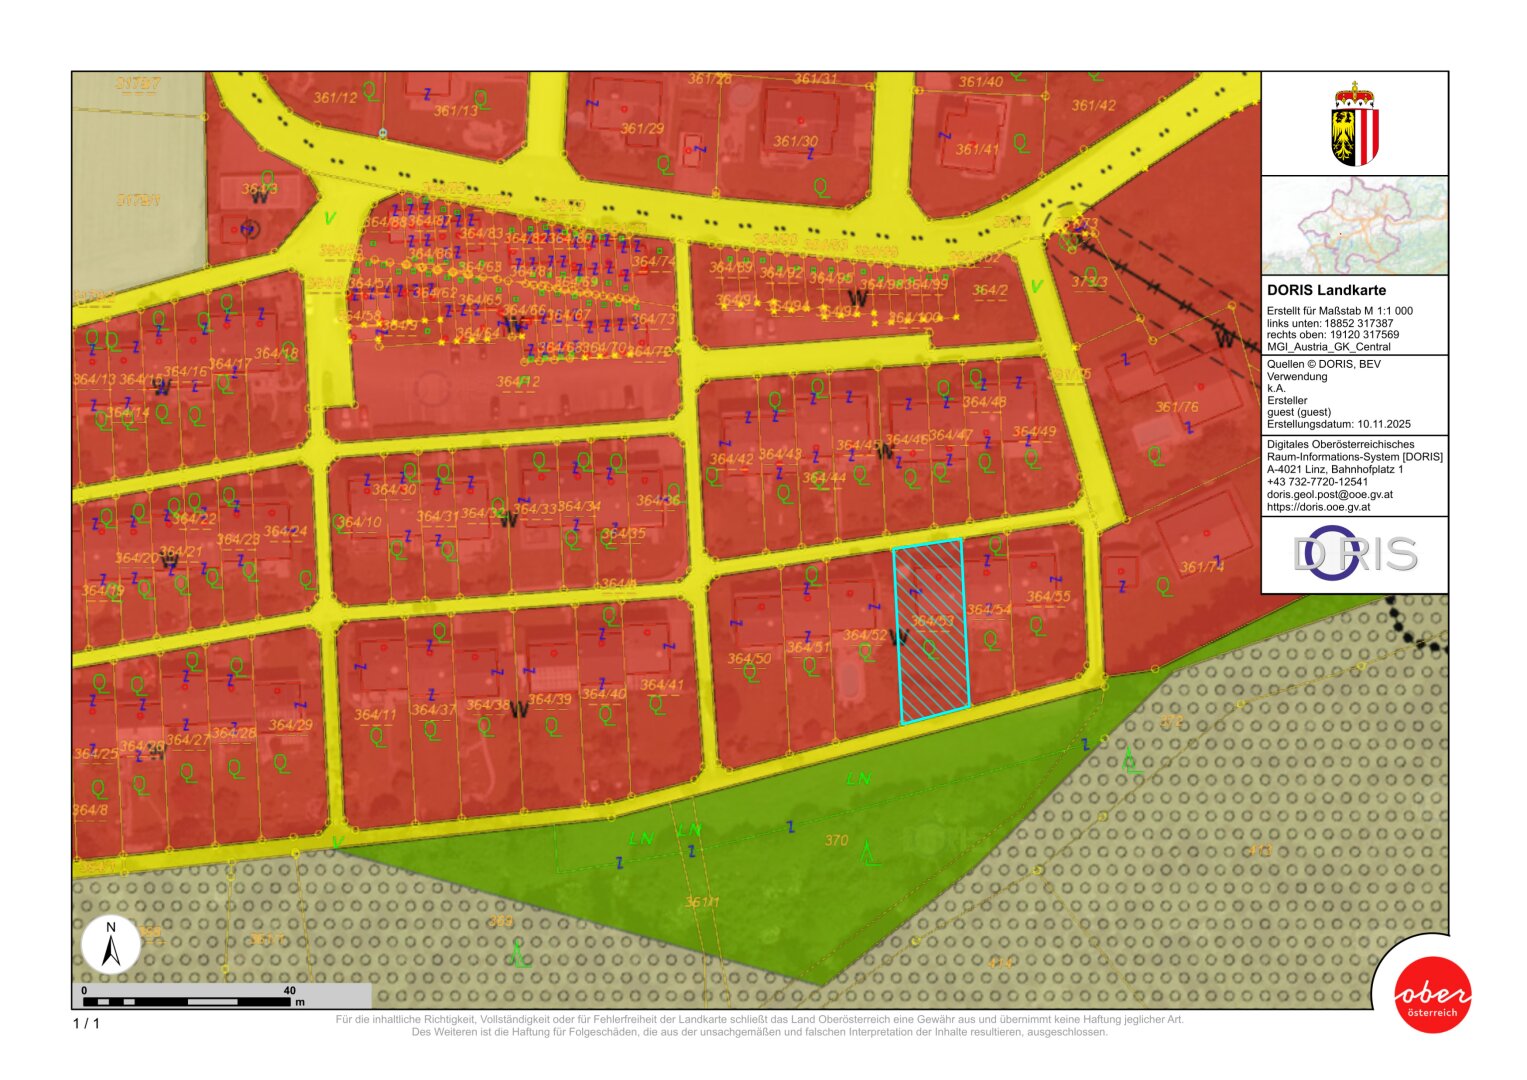Click the green Q symbol in parcel 361/12
The width and height of the screenshot is (1527, 1080).
pyautogui.click(x=371, y=91)
